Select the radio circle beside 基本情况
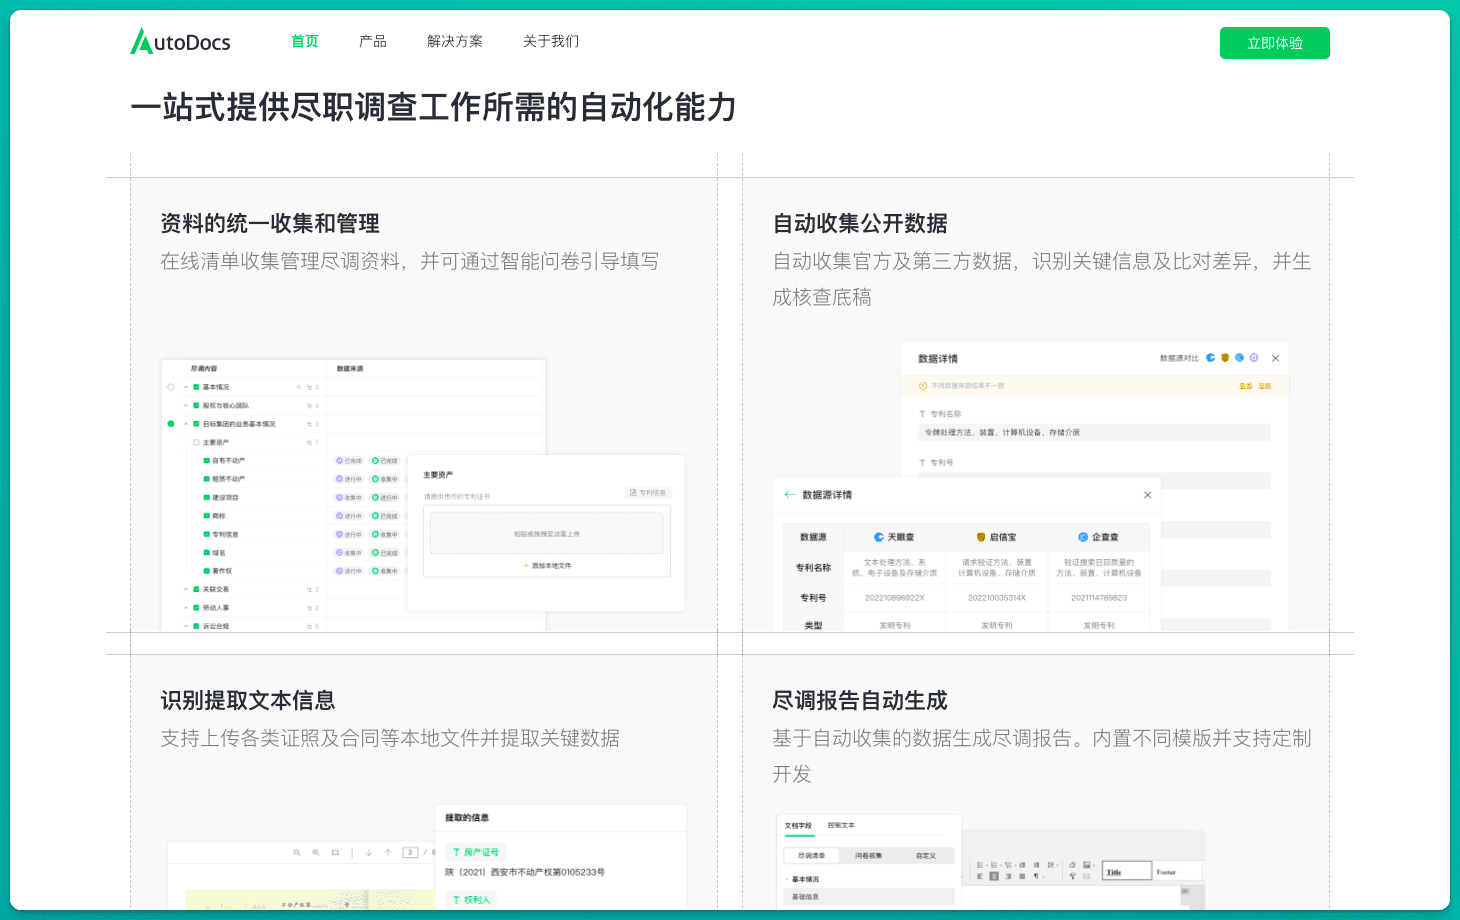This screenshot has width=1460, height=920. pyautogui.click(x=171, y=387)
